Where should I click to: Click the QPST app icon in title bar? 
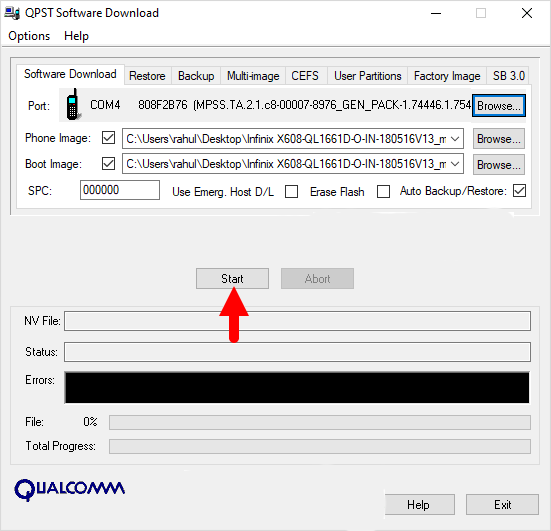pos(12,13)
